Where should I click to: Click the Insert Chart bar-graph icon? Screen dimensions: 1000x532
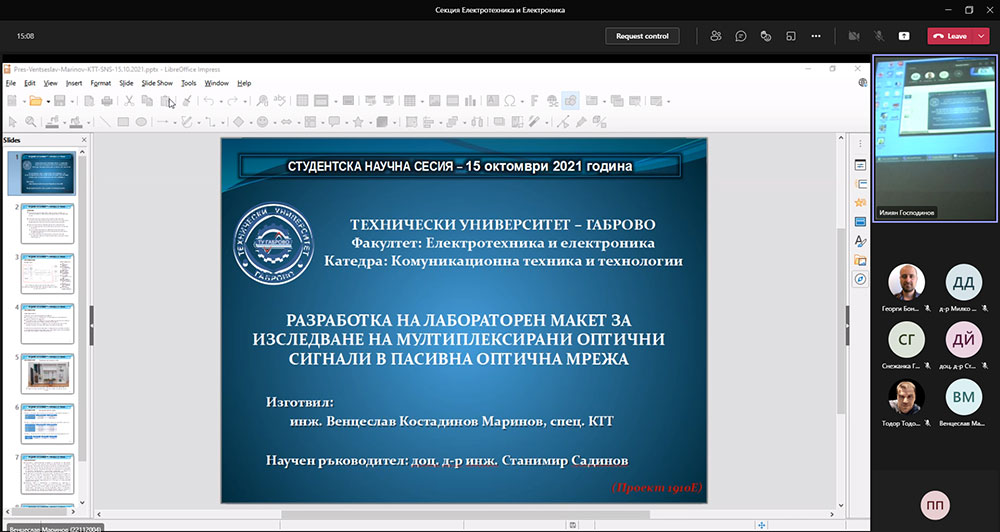(471, 101)
